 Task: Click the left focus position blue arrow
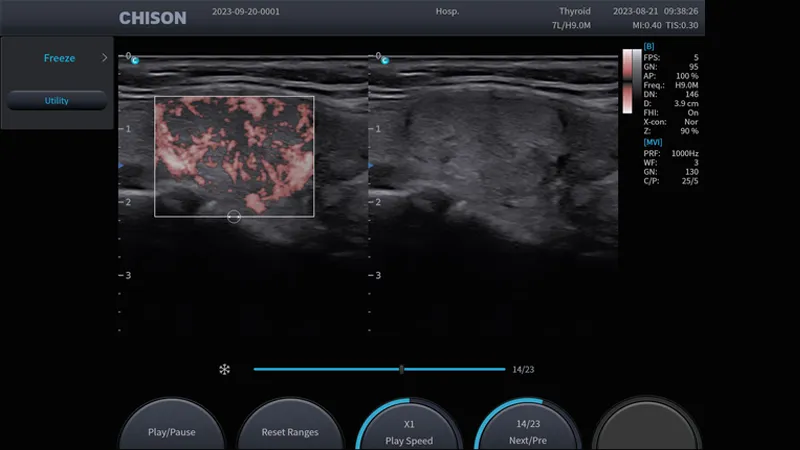coord(121,166)
